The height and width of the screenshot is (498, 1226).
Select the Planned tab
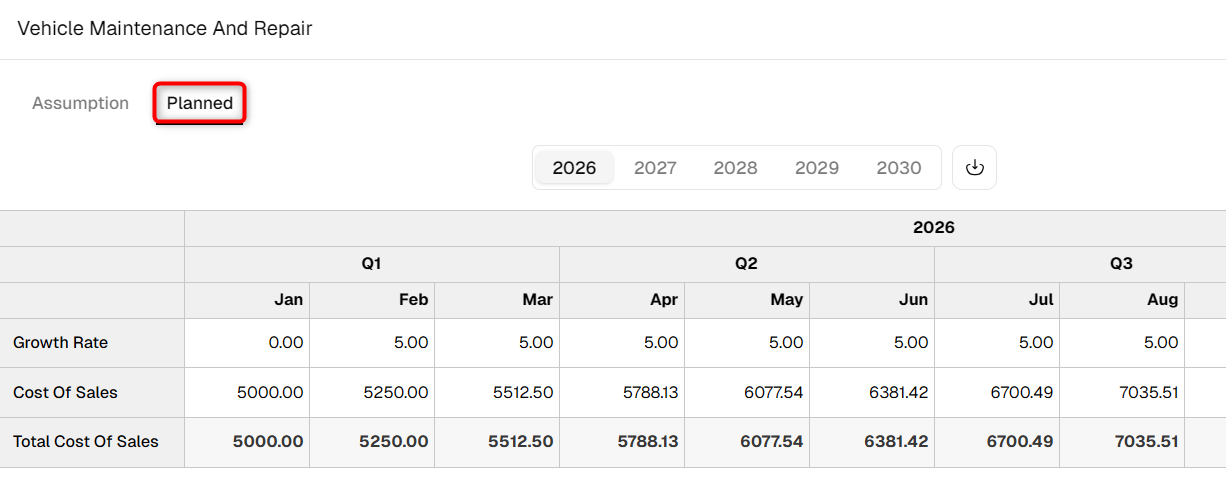pos(200,103)
